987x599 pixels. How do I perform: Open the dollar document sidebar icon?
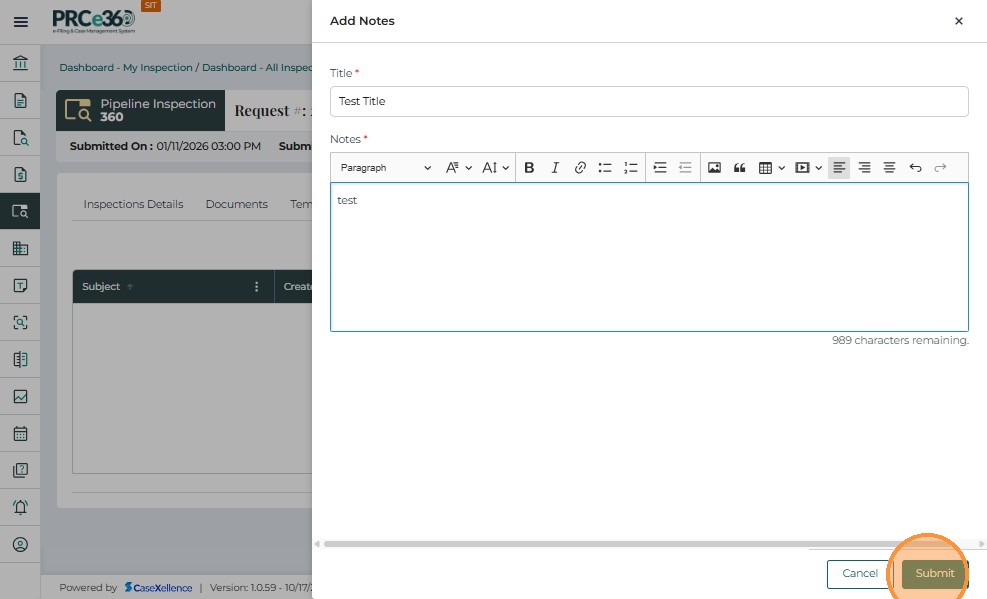[20, 174]
